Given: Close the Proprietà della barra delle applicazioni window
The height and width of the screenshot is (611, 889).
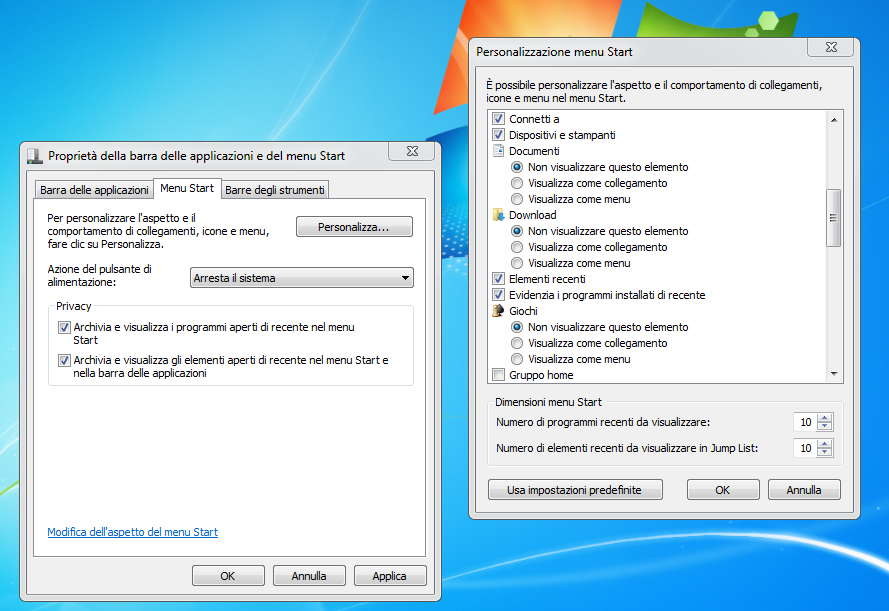Looking at the screenshot, I should tap(411, 152).
